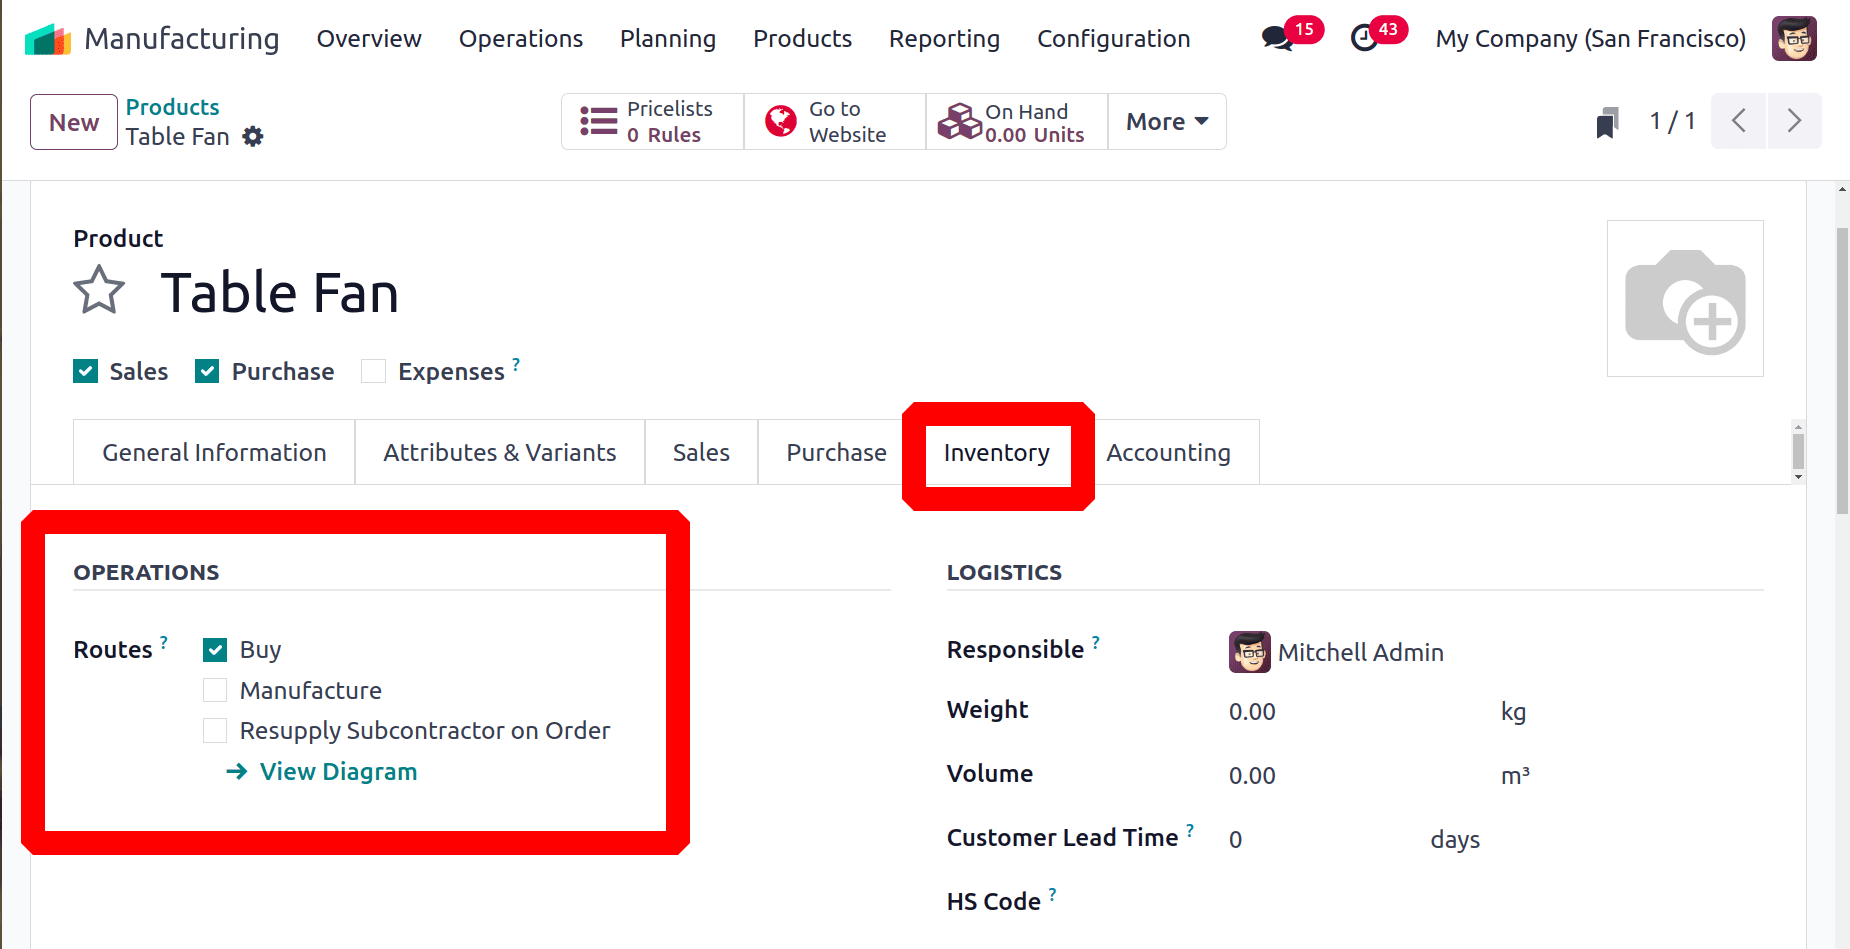Open the Manufacturing app home icon
Viewport: 1850px width, 949px height.
[47, 39]
